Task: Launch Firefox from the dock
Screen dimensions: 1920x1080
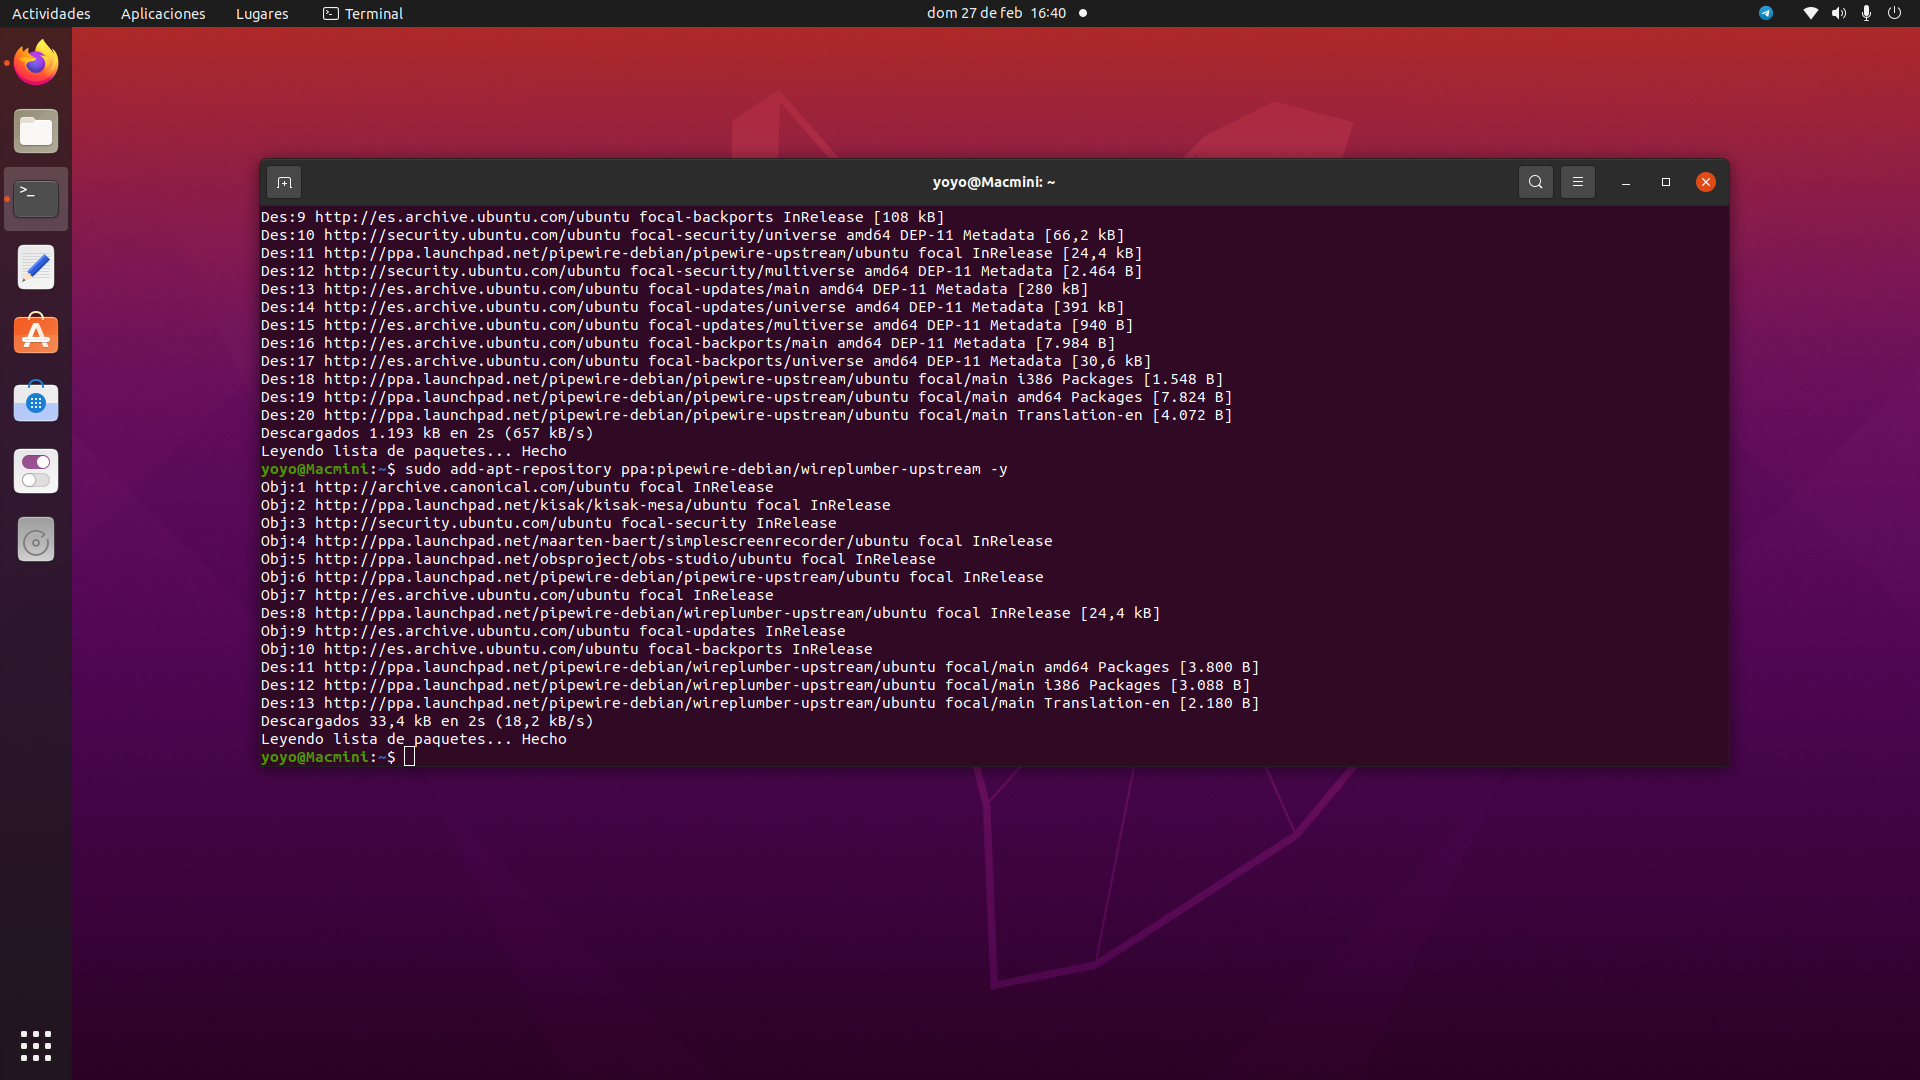Action: pos(36,63)
